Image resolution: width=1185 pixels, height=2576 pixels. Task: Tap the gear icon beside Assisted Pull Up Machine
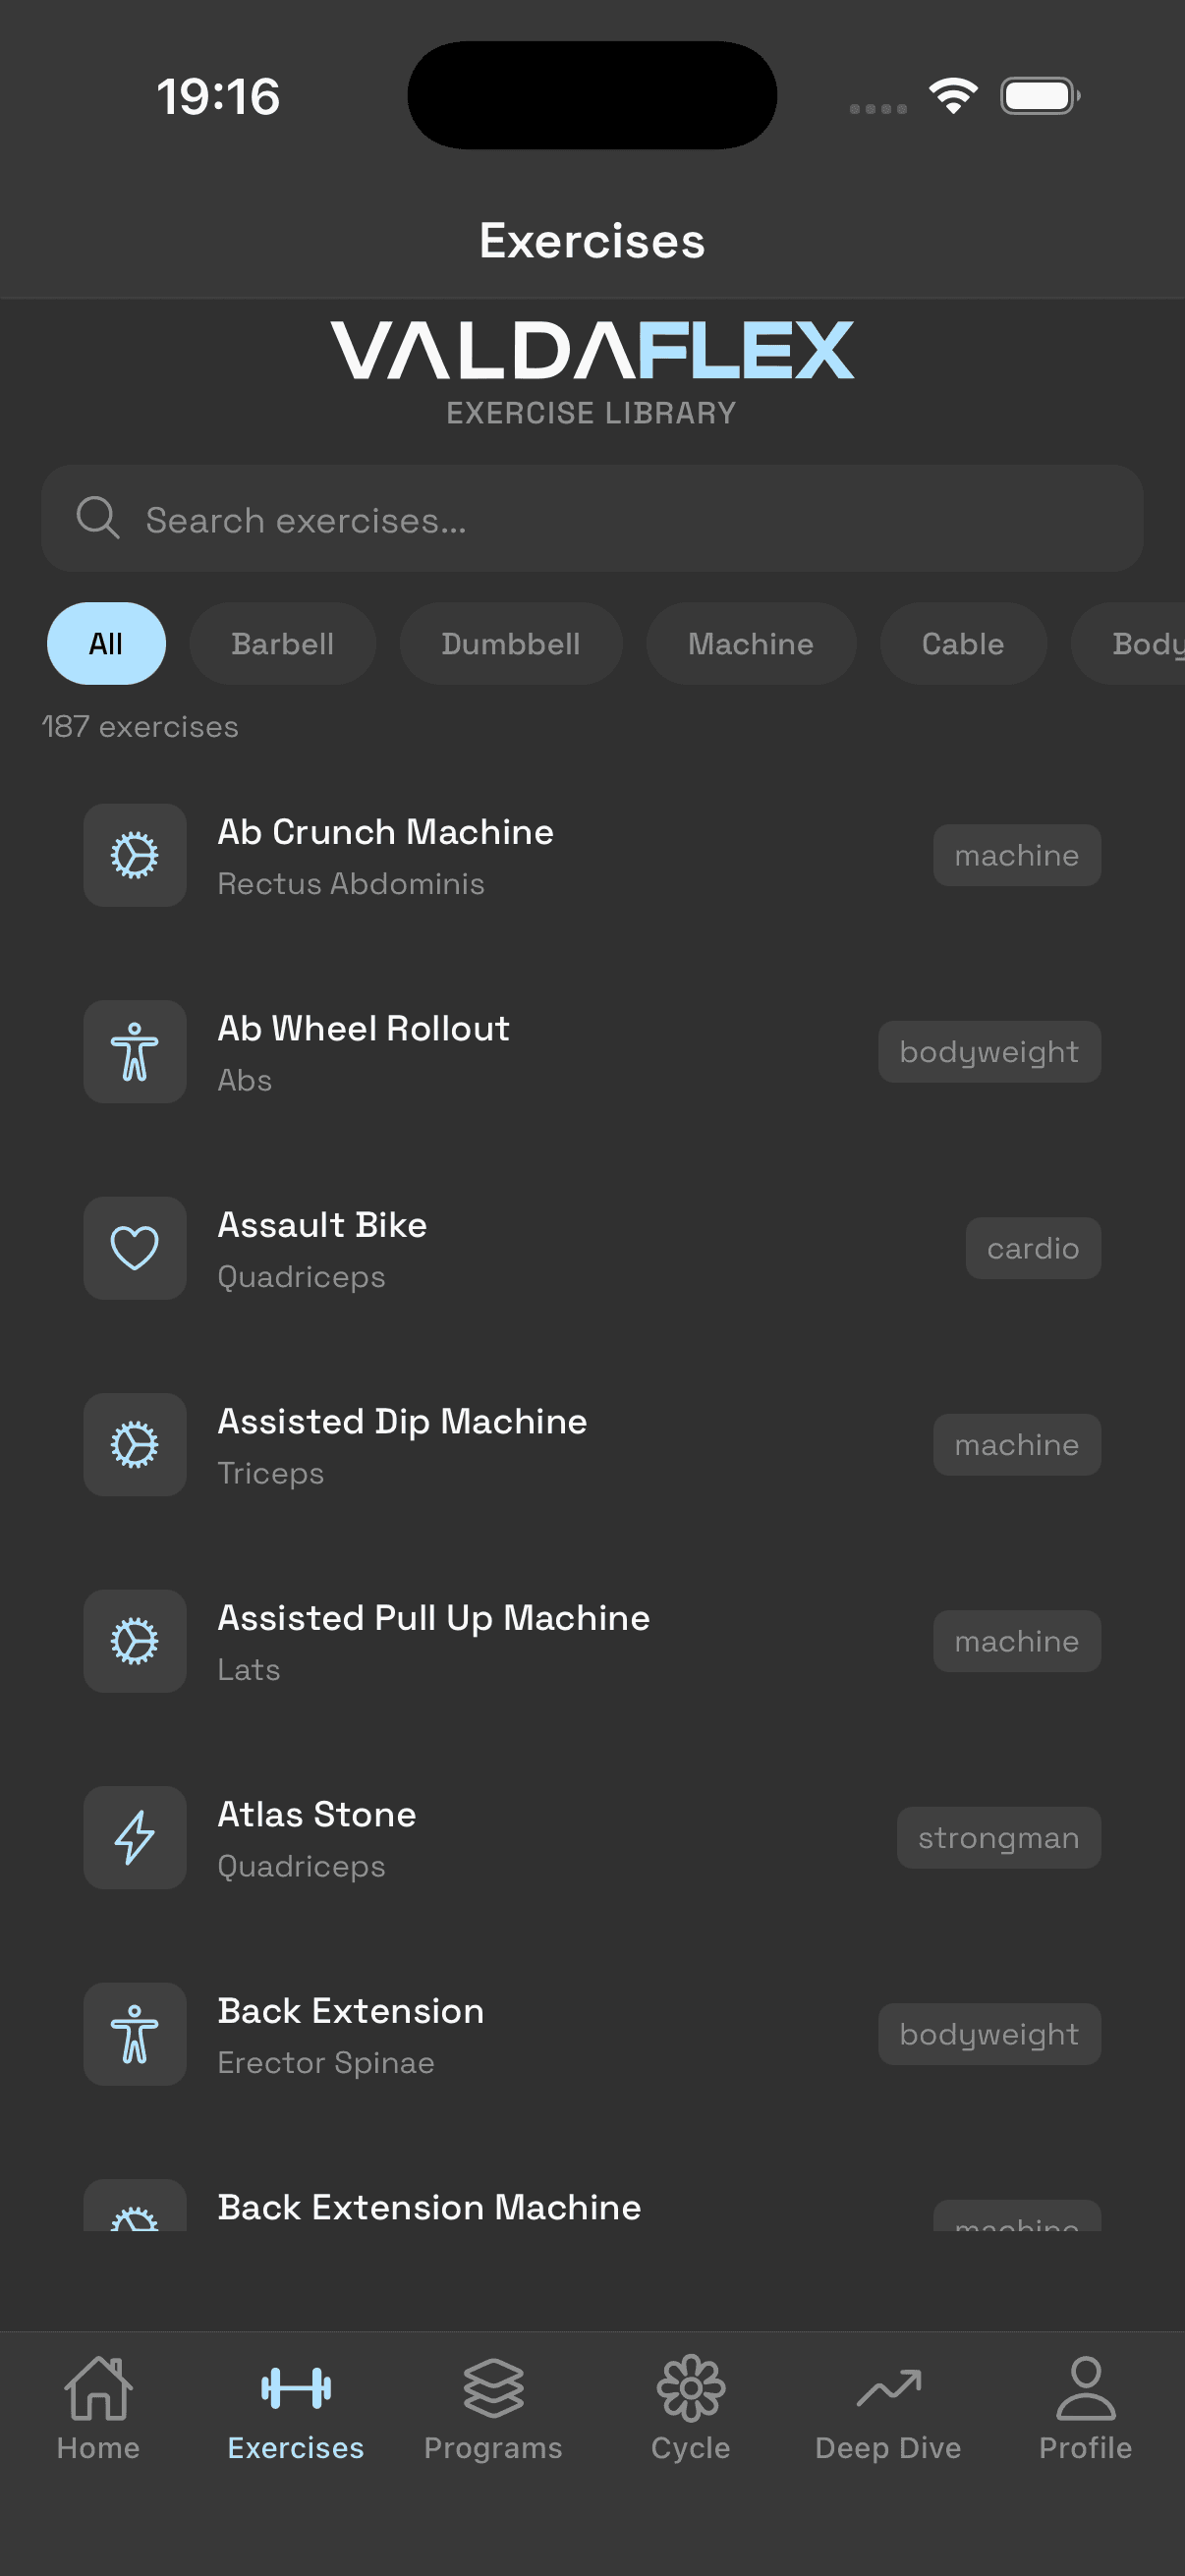134,1641
